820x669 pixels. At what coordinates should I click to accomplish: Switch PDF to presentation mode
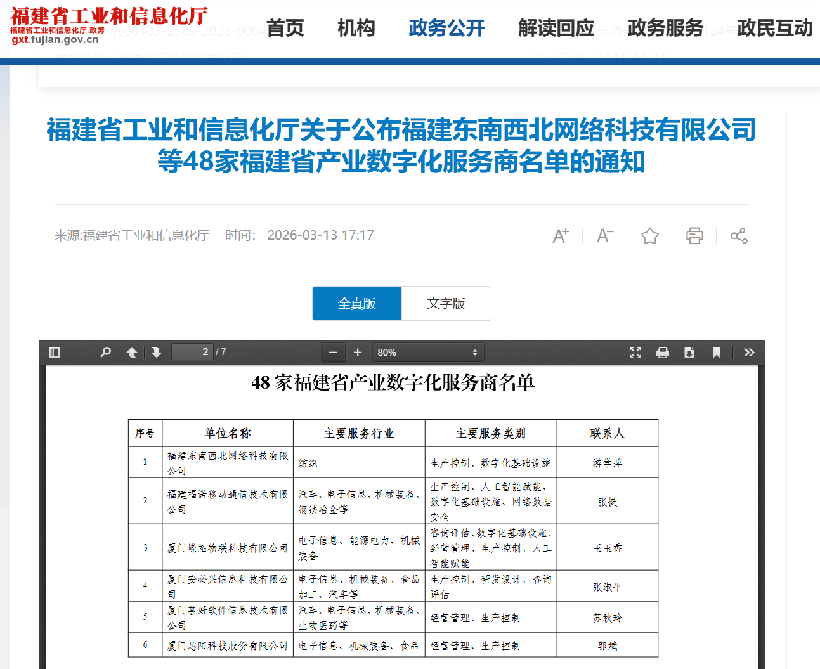635,352
